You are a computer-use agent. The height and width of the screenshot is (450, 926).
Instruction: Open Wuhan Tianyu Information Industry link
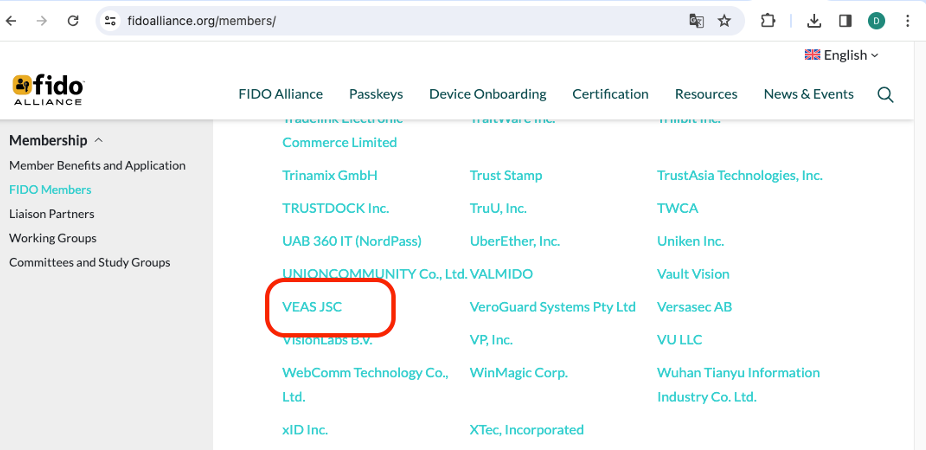(x=738, y=384)
